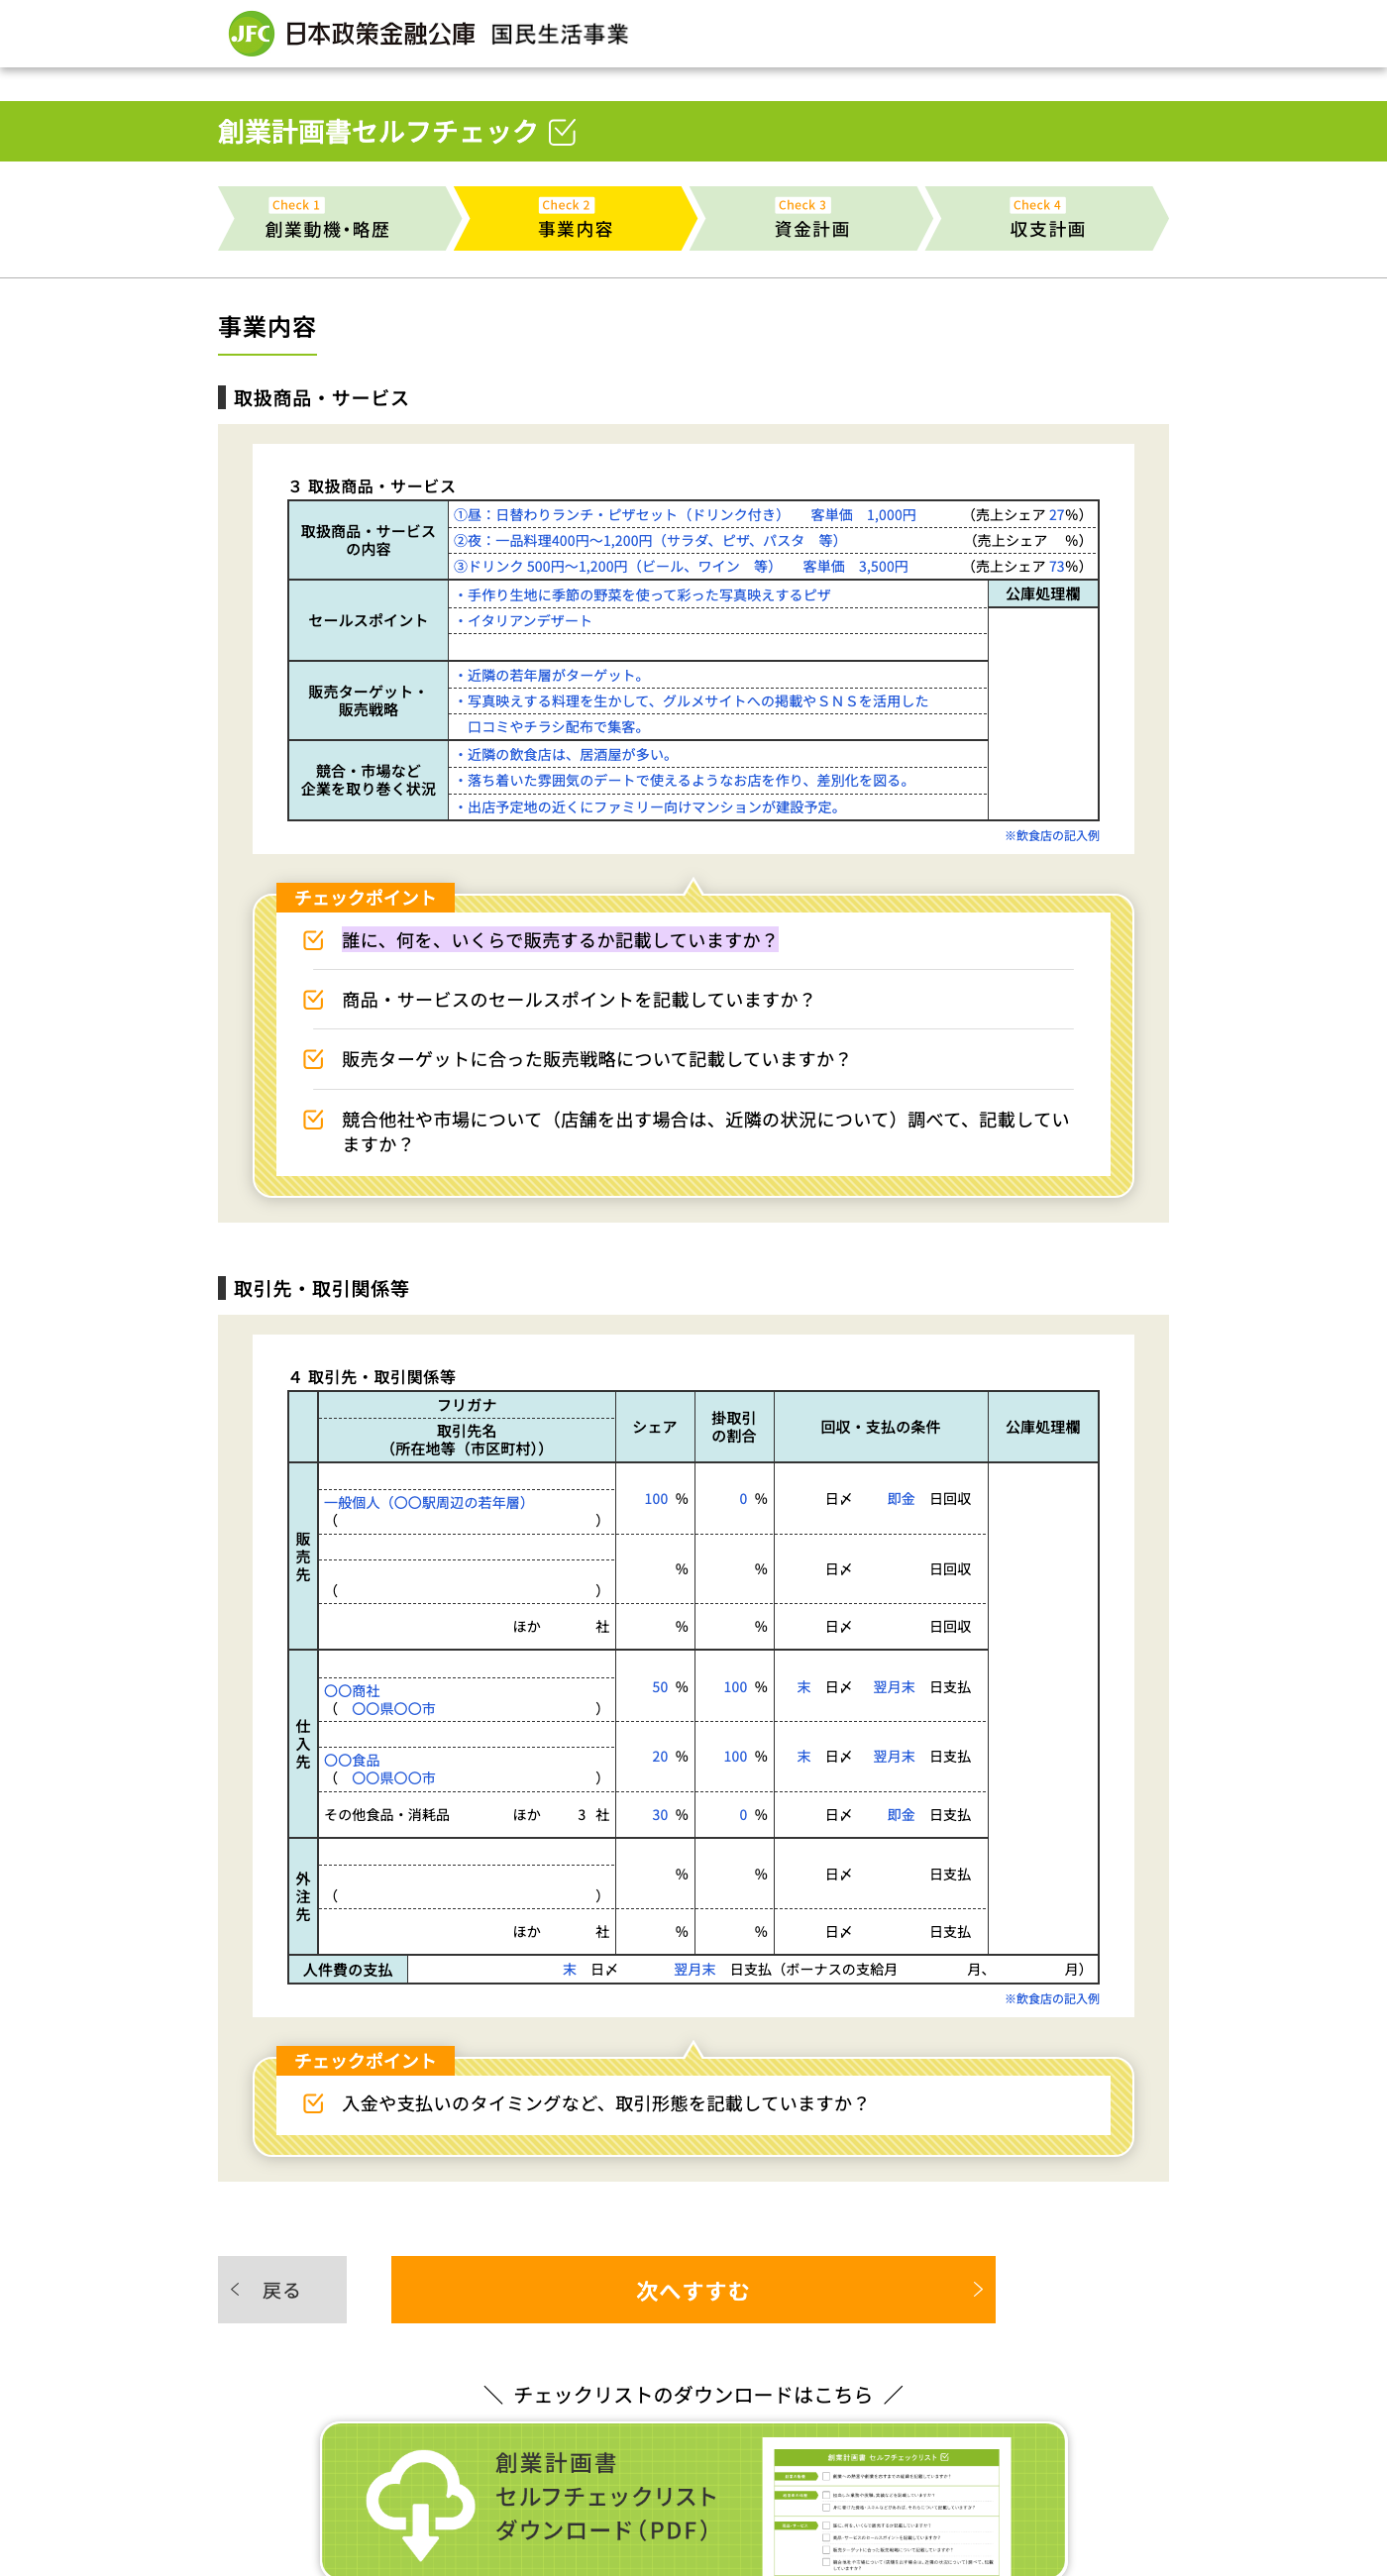Click the 掛取引の割合 column header
The image size is (1387, 2576).
[x=734, y=1427]
